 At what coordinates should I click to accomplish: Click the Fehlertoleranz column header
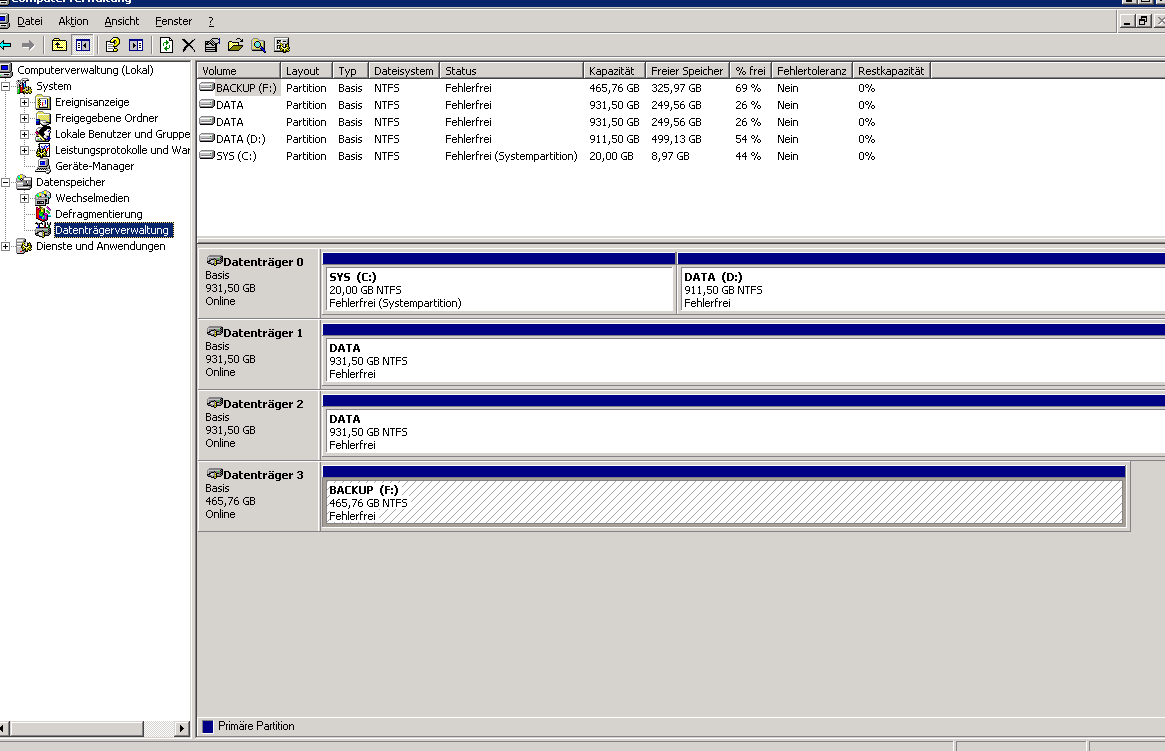pos(811,71)
